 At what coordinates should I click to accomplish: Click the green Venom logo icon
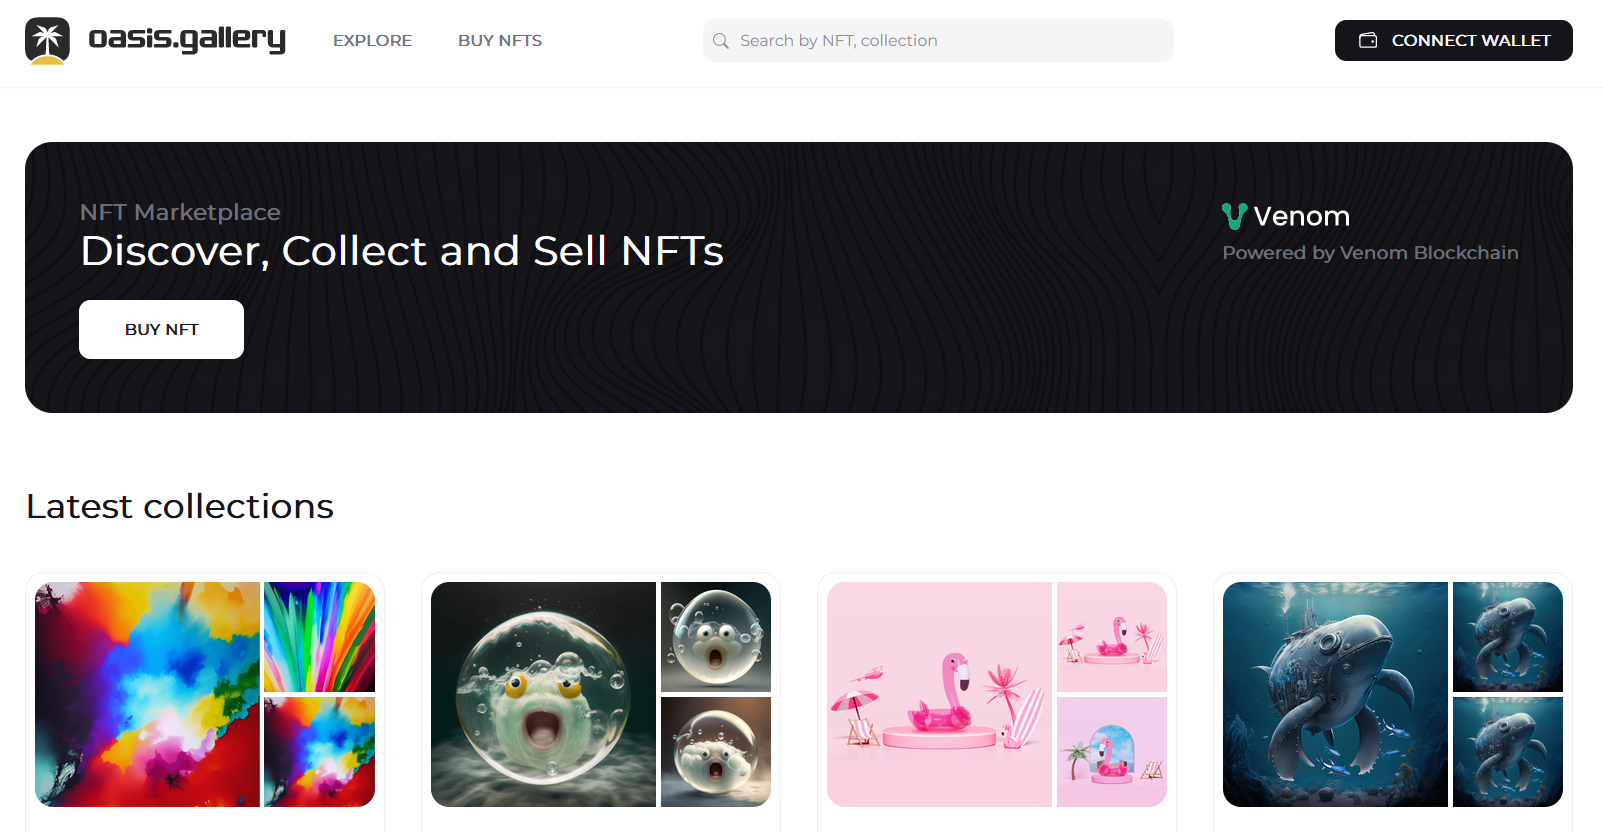[x=1234, y=216]
